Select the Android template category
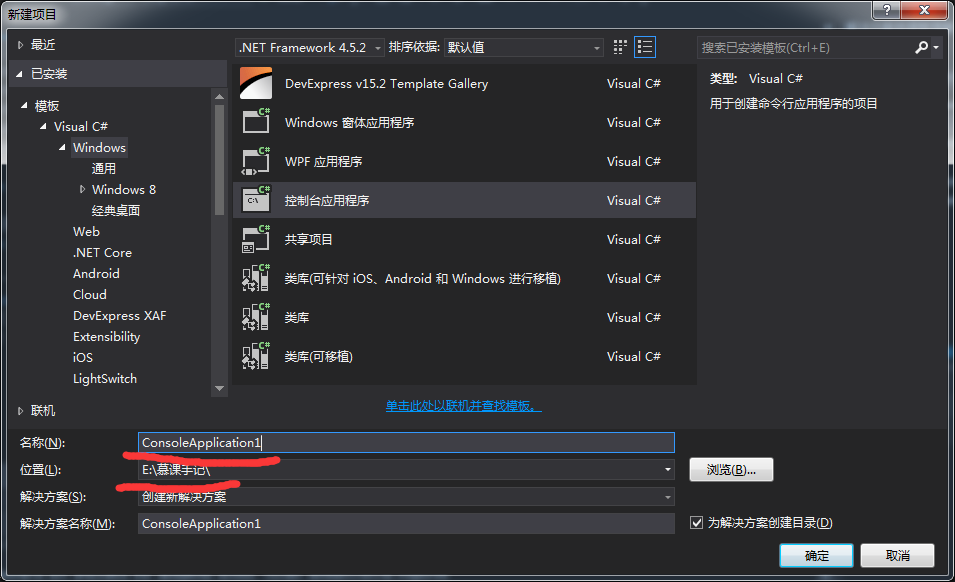This screenshot has width=955, height=582. click(96, 273)
